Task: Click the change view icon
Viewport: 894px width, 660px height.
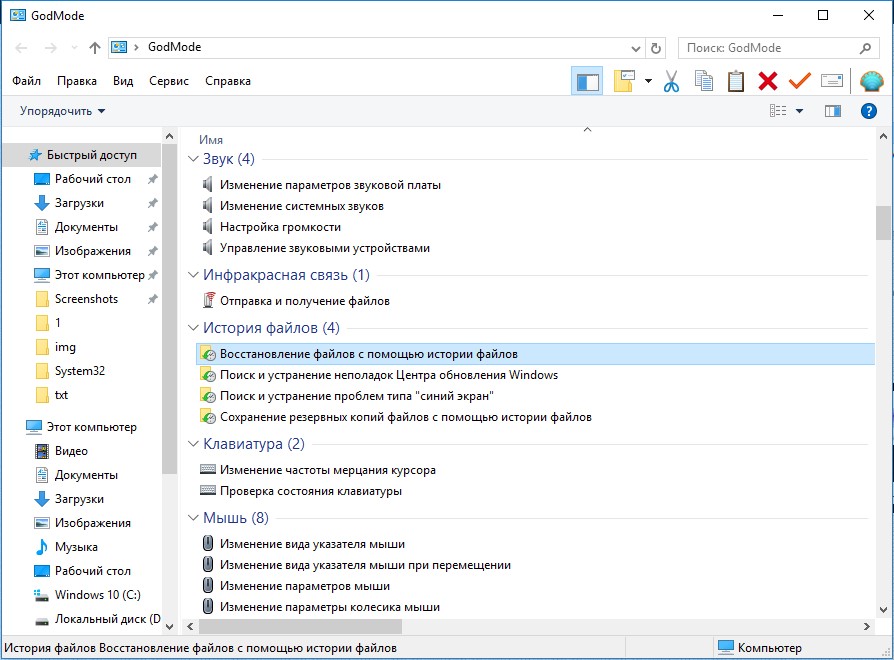Action: click(778, 111)
